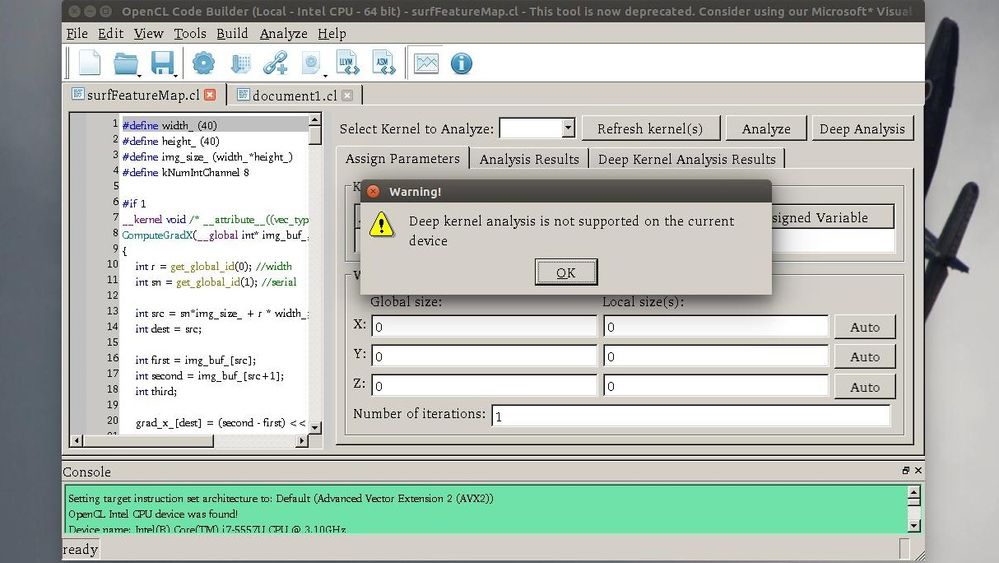This screenshot has height=563, width=999.
Task: Click the code editor scroll up arrow
Action: click(x=315, y=120)
